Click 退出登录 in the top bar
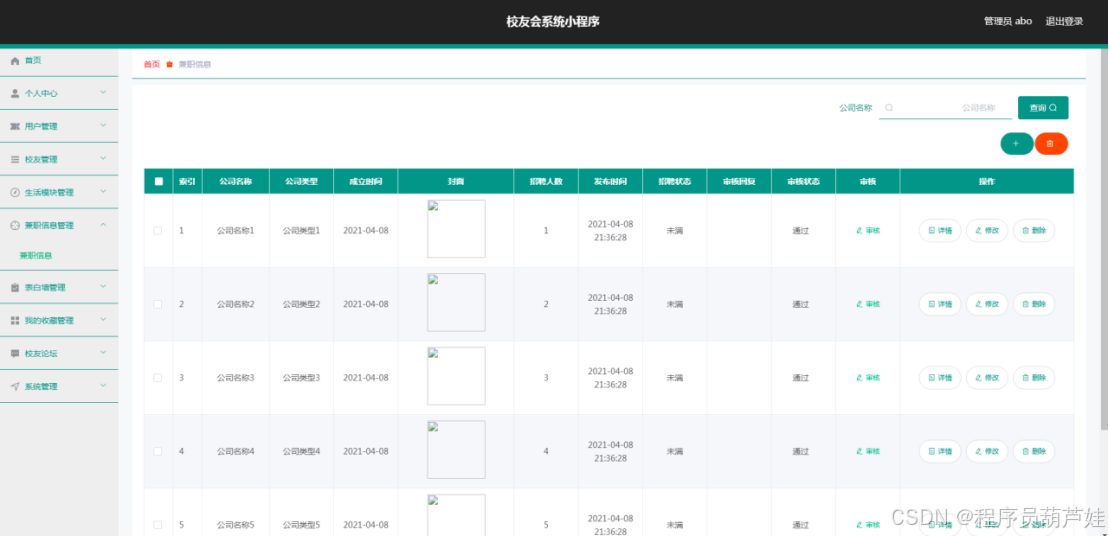 pos(1064,21)
